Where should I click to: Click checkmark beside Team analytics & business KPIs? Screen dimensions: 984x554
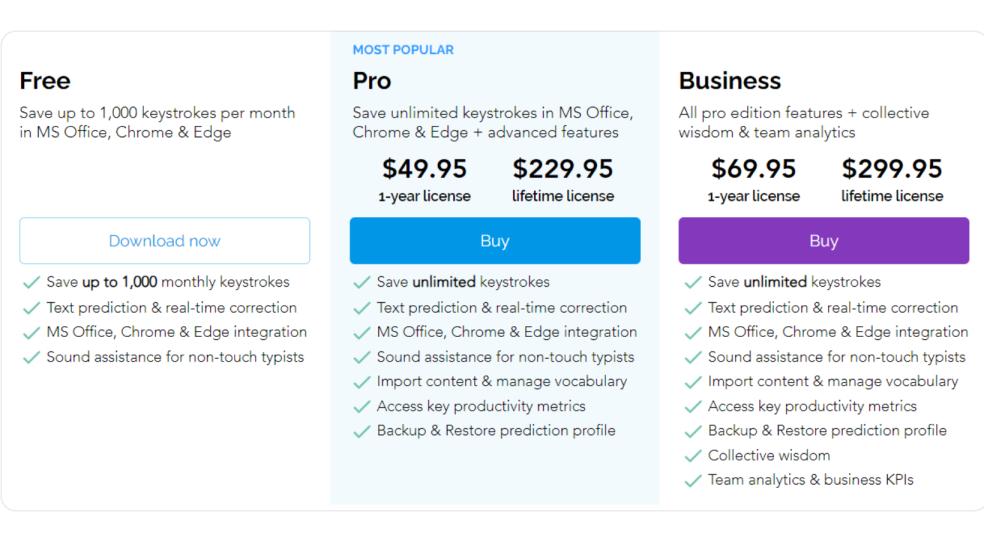pos(692,480)
